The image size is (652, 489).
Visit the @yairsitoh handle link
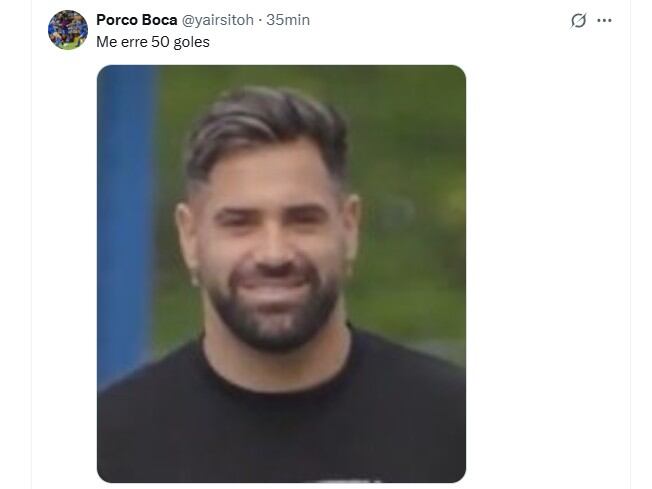(218, 20)
